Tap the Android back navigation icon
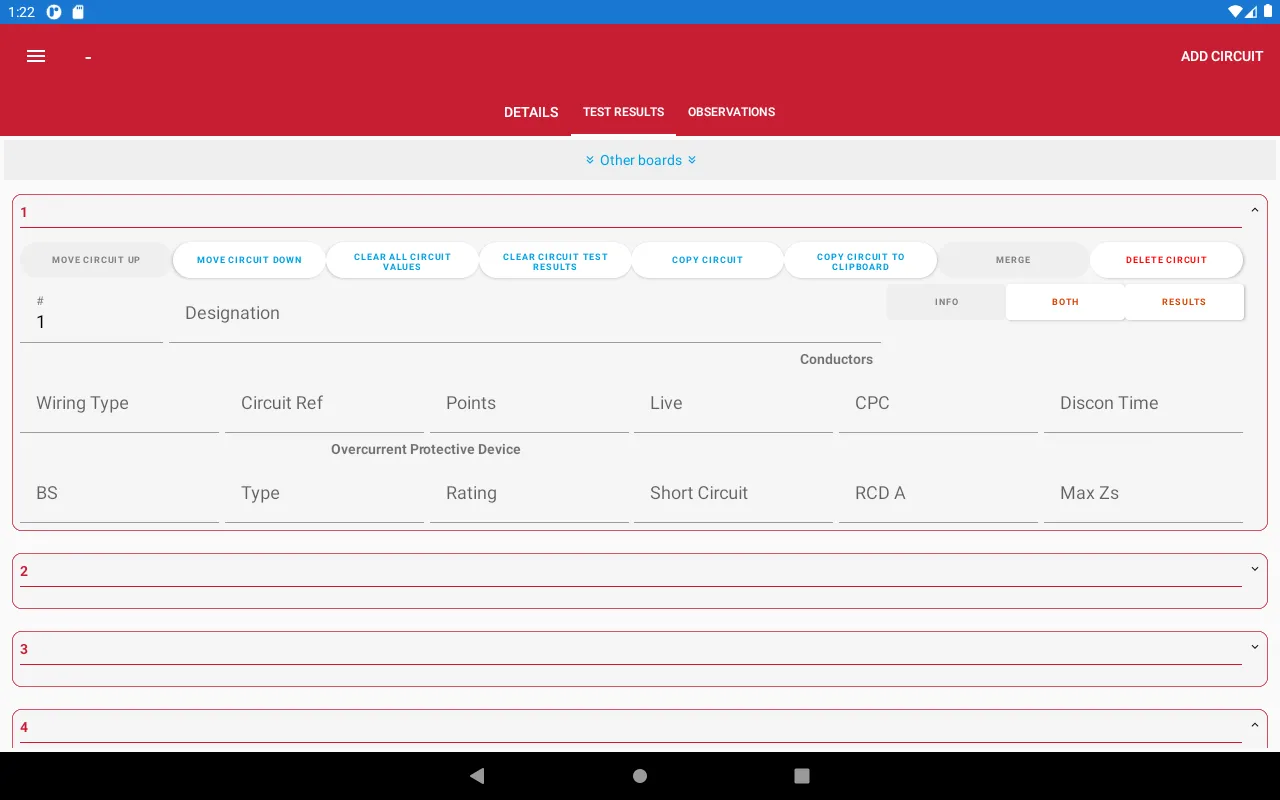This screenshot has height=800, width=1280. 476,775
